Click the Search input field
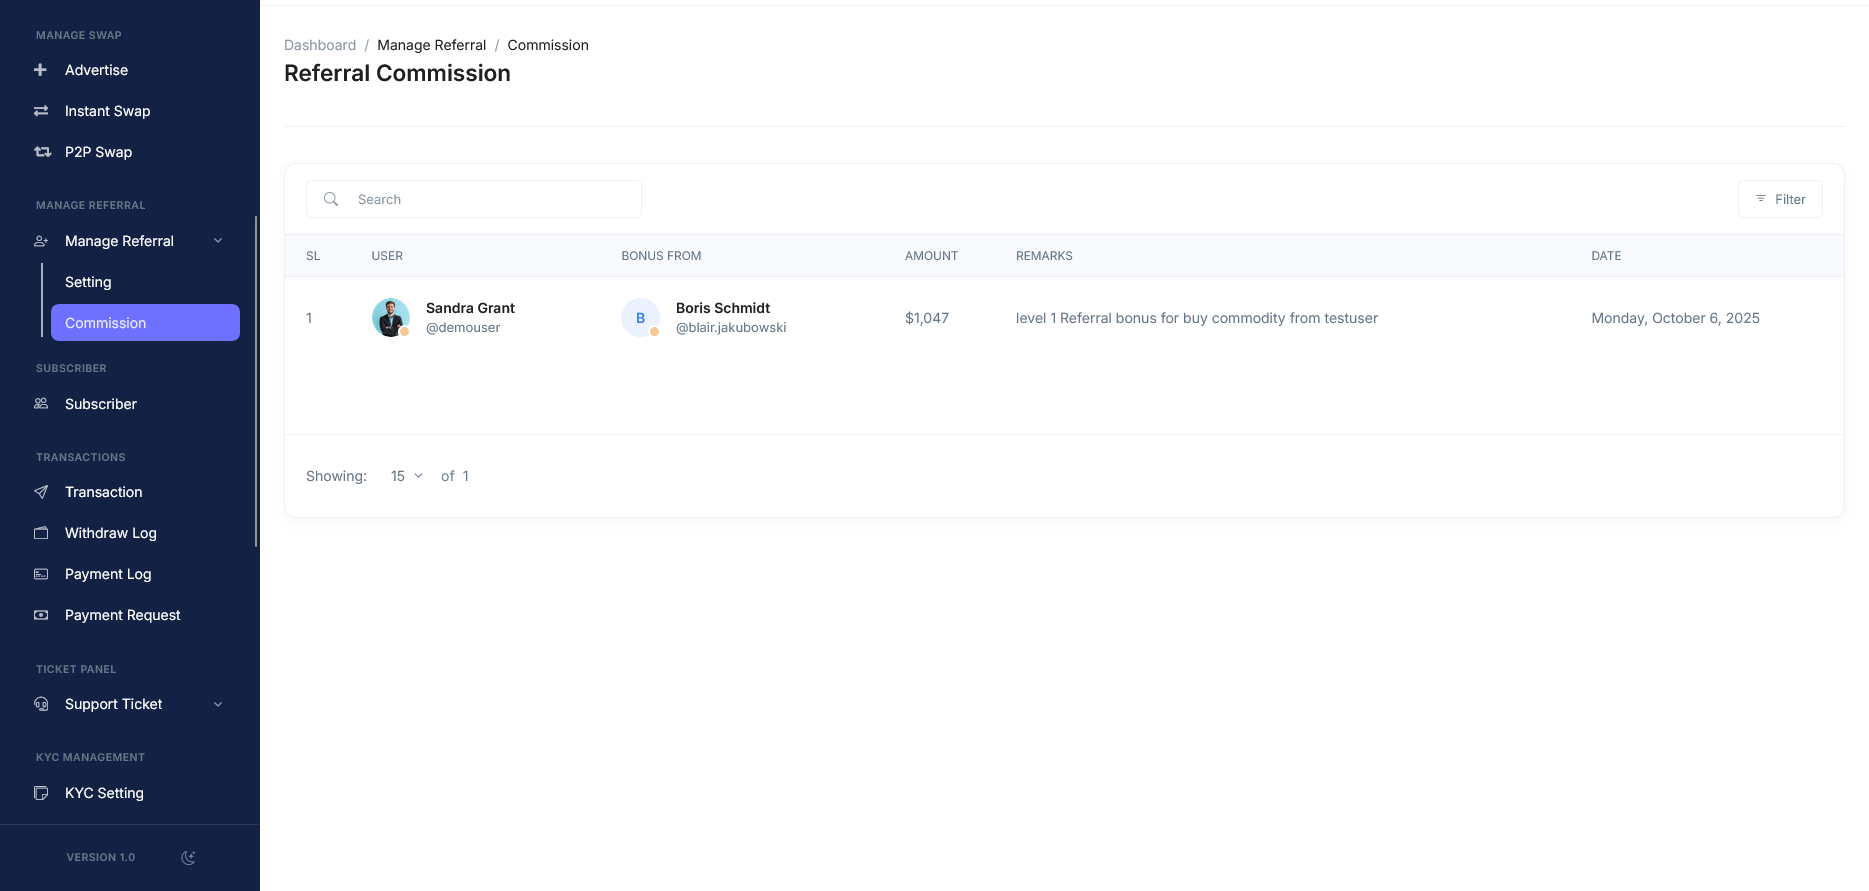The image size is (1869, 891). point(490,199)
